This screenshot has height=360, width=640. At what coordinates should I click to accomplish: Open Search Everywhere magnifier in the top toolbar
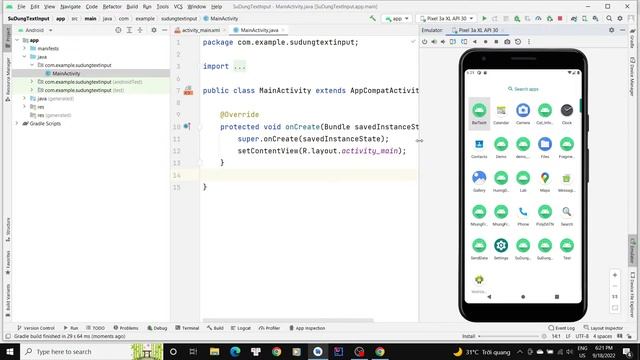pyautogui.click(x=609, y=18)
